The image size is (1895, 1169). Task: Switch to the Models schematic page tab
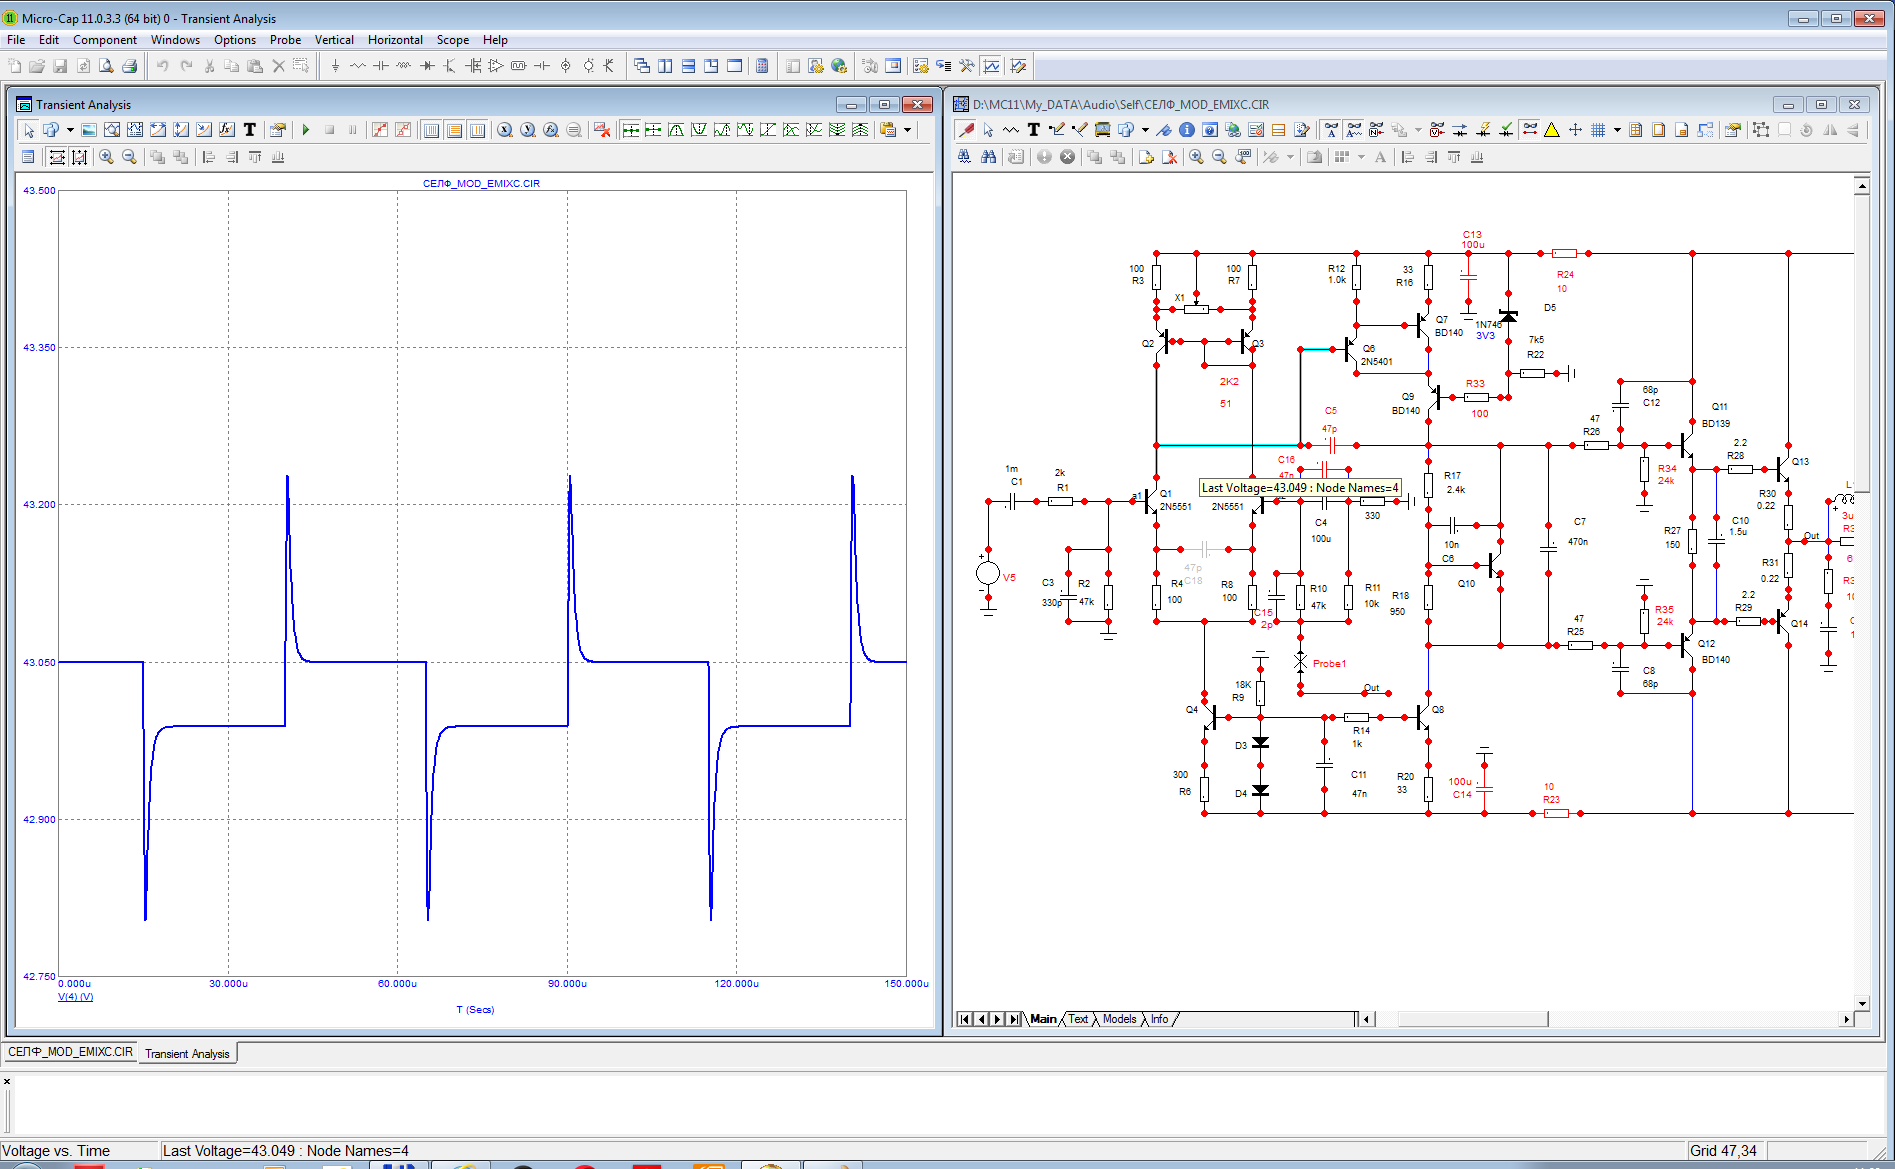click(x=1119, y=1019)
